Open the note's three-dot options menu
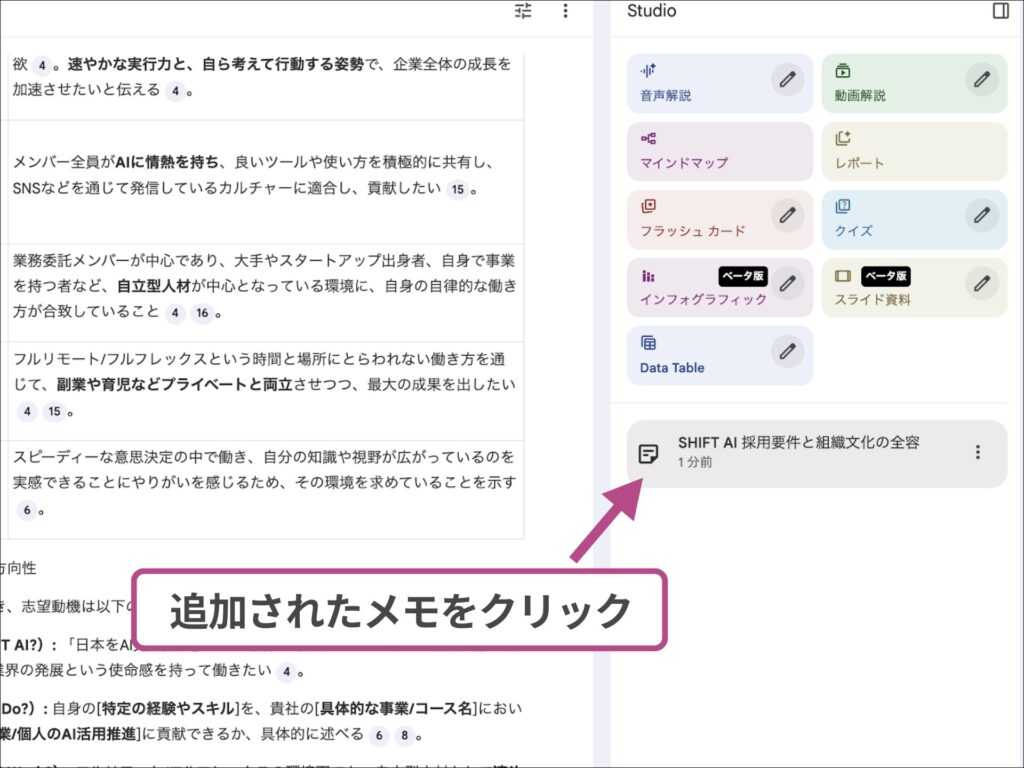The height and width of the screenshot is (768, 1024). pyautogui.click(x=977, y=452)
